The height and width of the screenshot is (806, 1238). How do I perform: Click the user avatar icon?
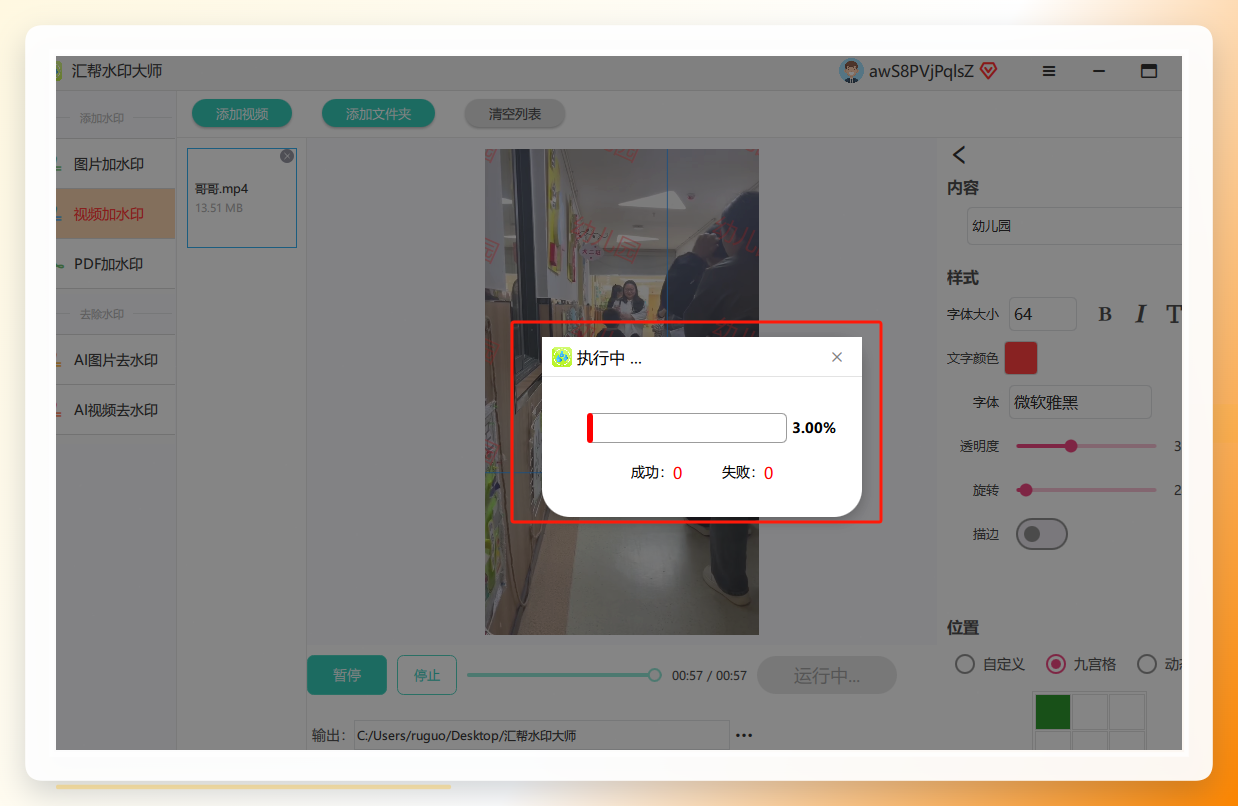[851, 71]
